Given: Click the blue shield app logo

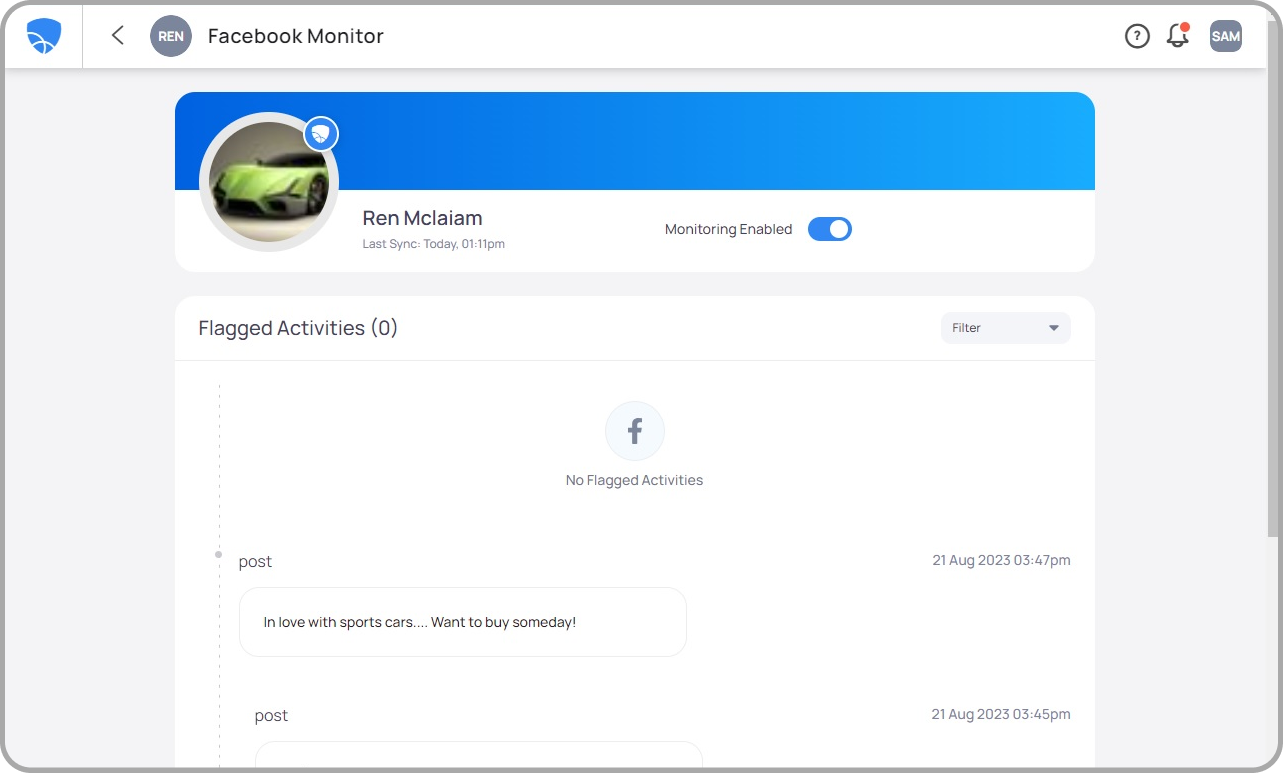Looking at the screenshot, I should coord(44,36).
